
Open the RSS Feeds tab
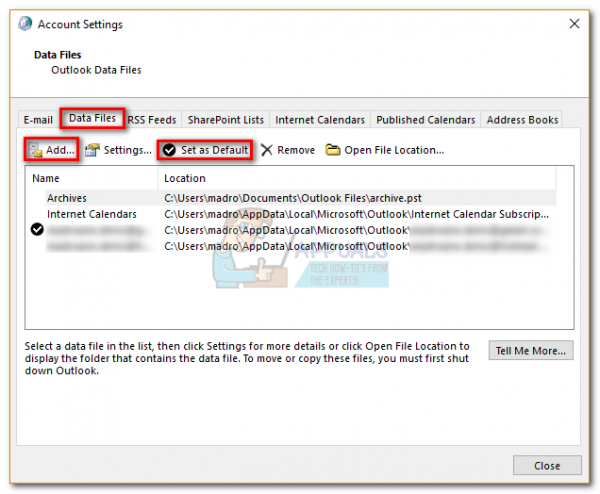point(152,120)
